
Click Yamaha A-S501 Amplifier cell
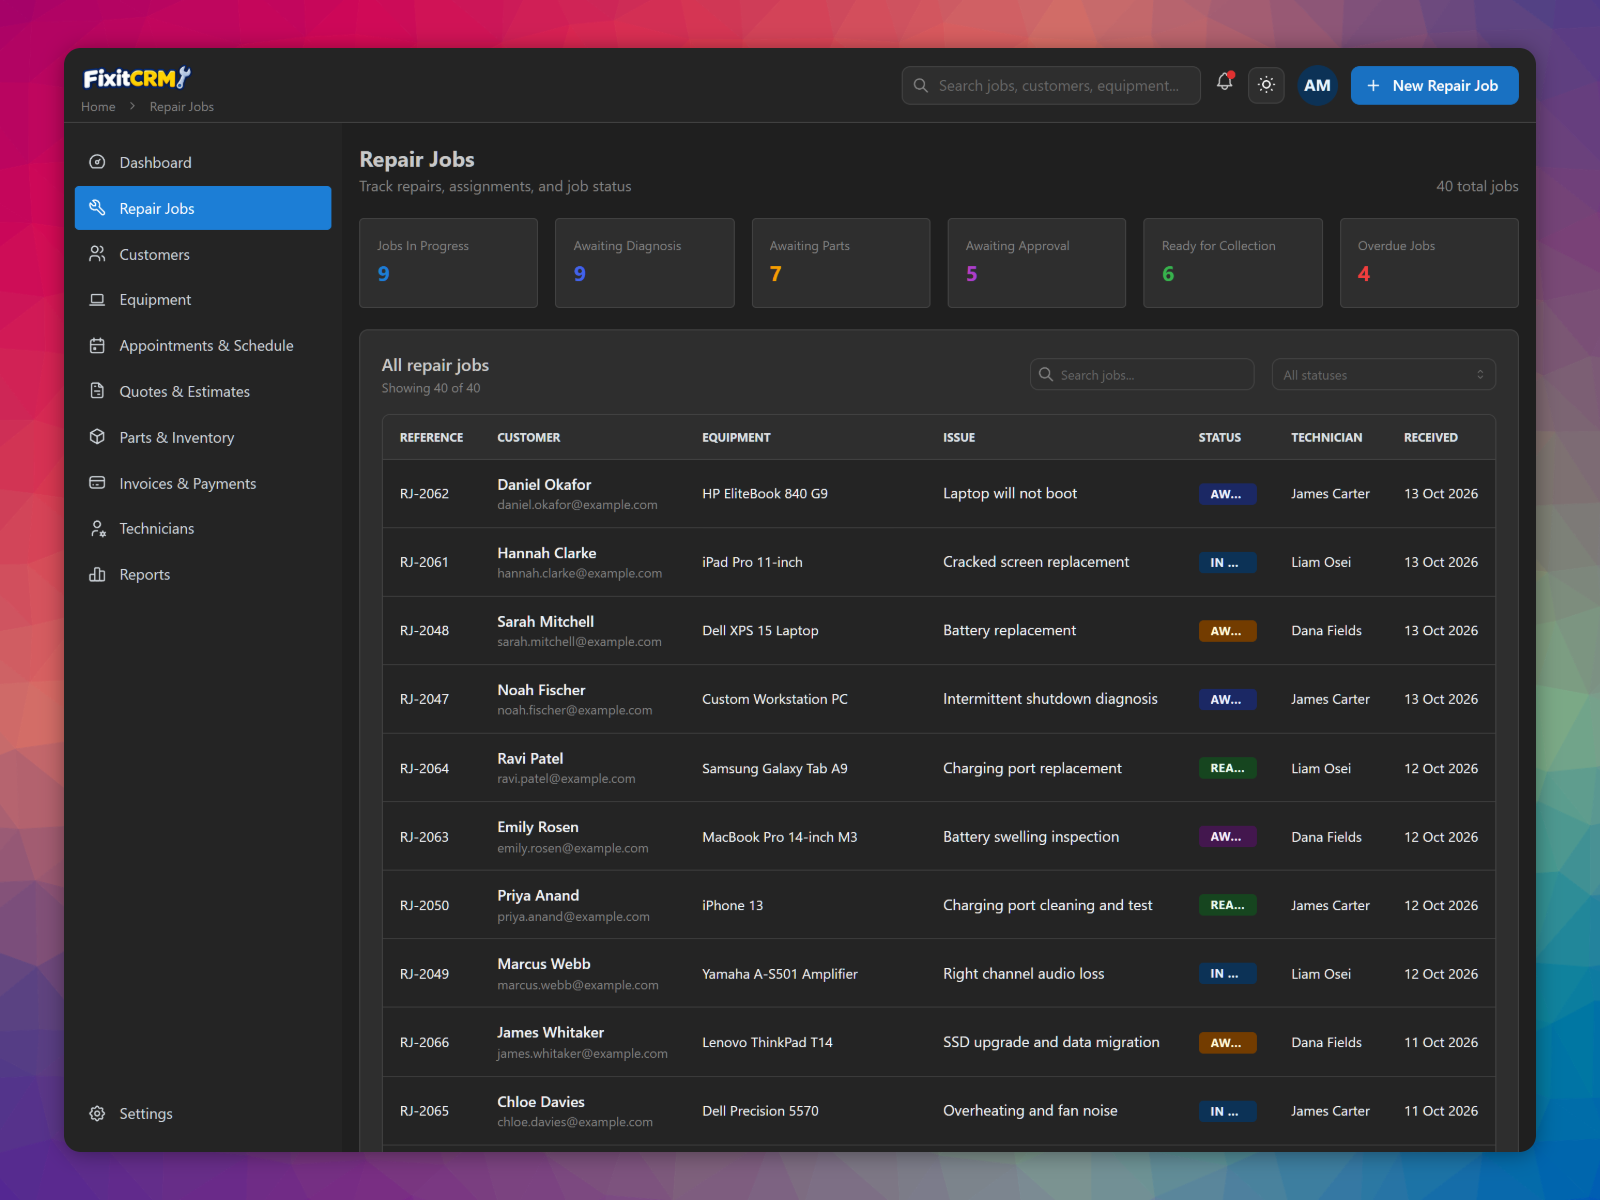779,974
